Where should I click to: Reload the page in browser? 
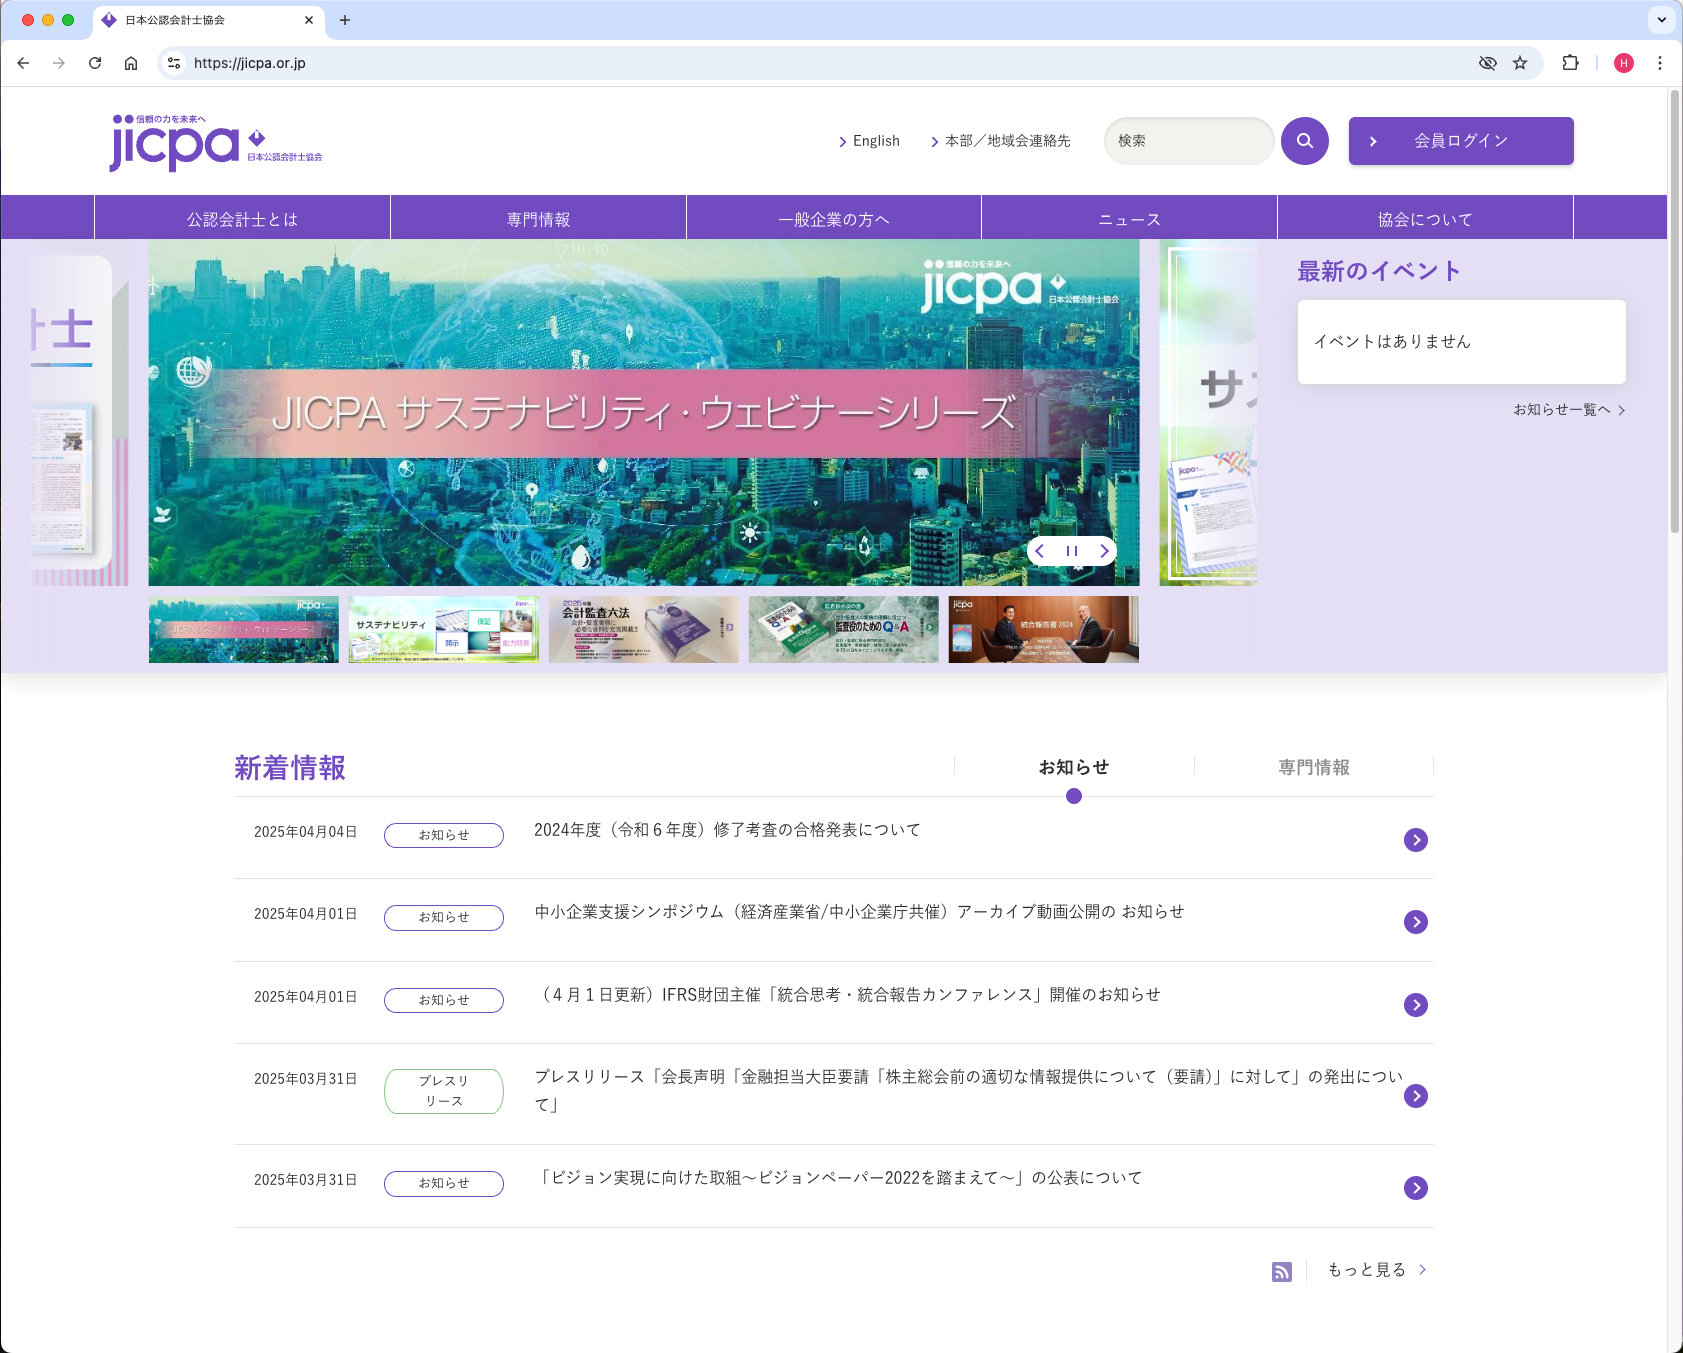pos(95,63)
